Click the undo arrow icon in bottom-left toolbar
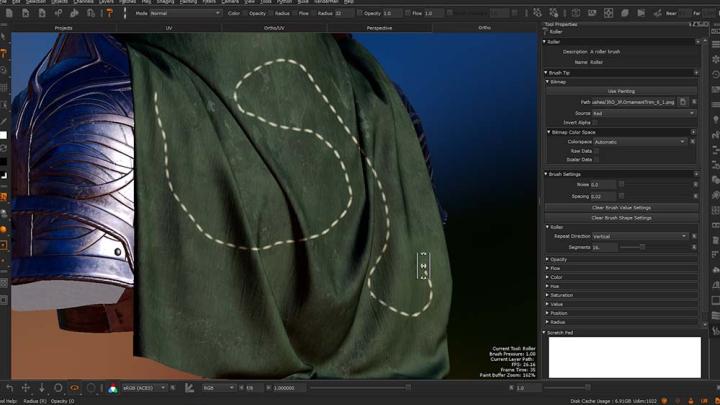Screen dimensions: 720x405 (10, 388)
